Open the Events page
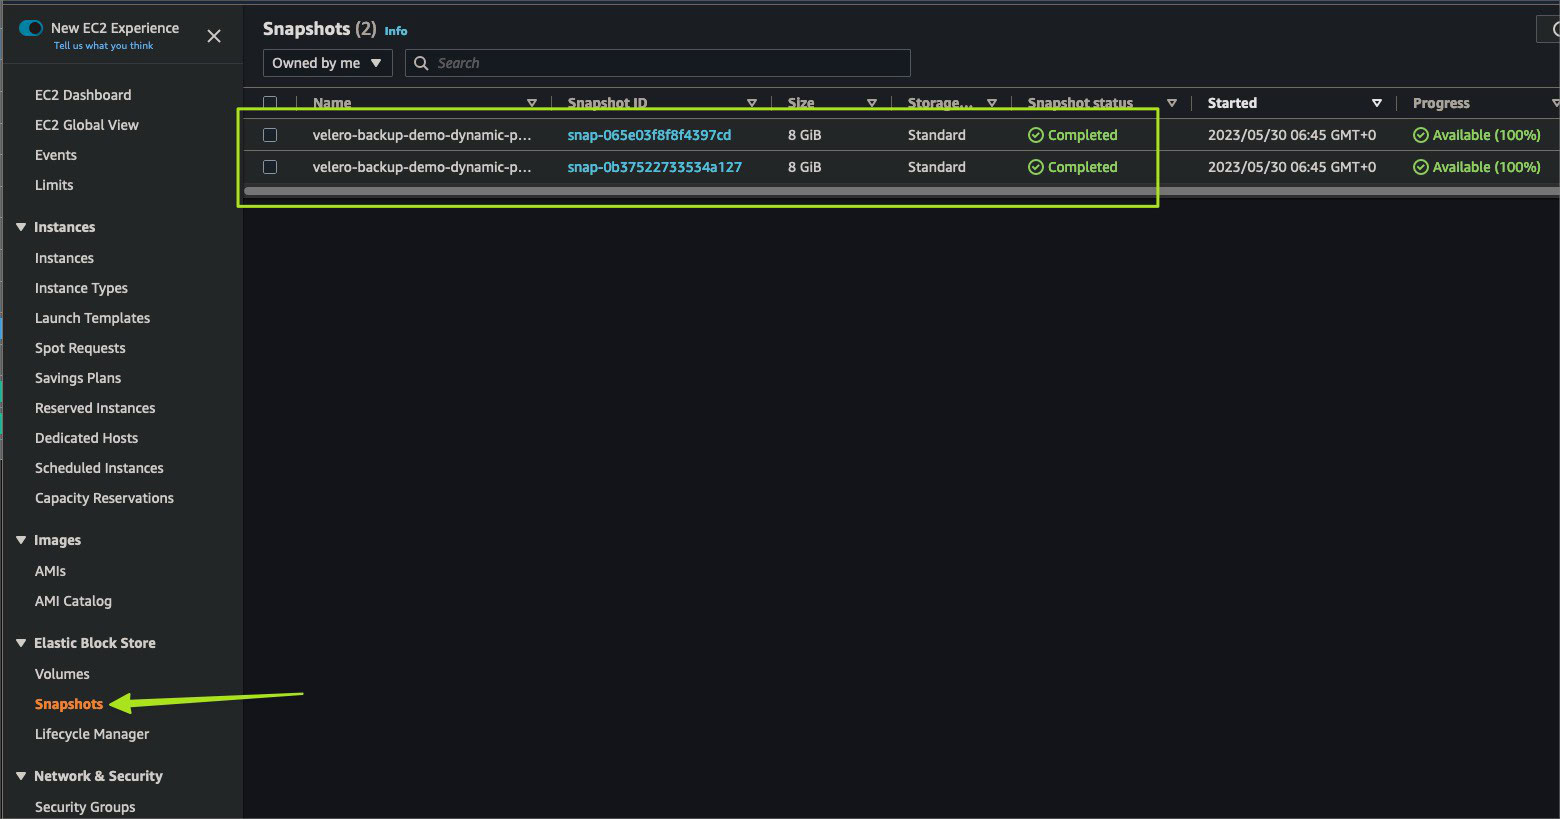Image resolution: width=1560 pixels, height=819 pixels. [56, 155]
